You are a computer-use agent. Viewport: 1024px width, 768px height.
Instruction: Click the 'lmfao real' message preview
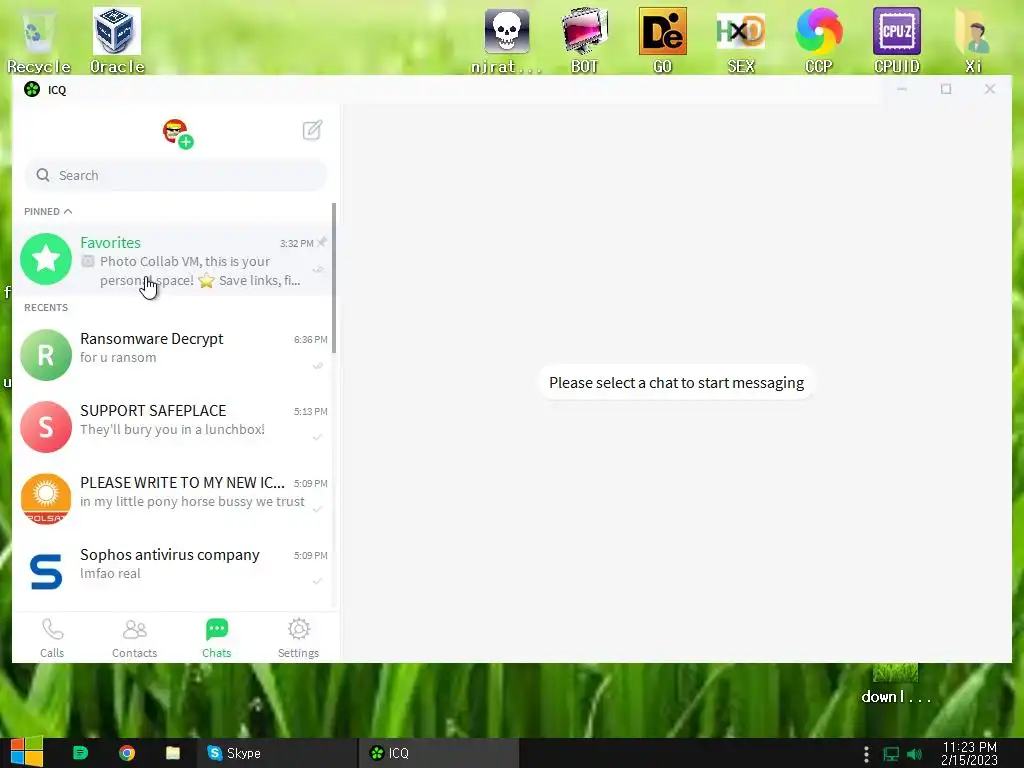pyautogui.click(x=110, y=573)
